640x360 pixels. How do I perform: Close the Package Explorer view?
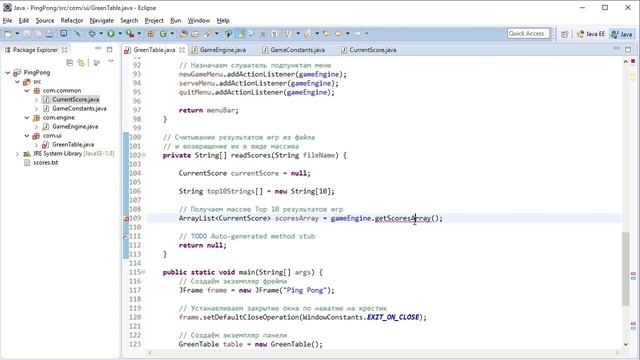pyautogui.click(x=64, y=50)
